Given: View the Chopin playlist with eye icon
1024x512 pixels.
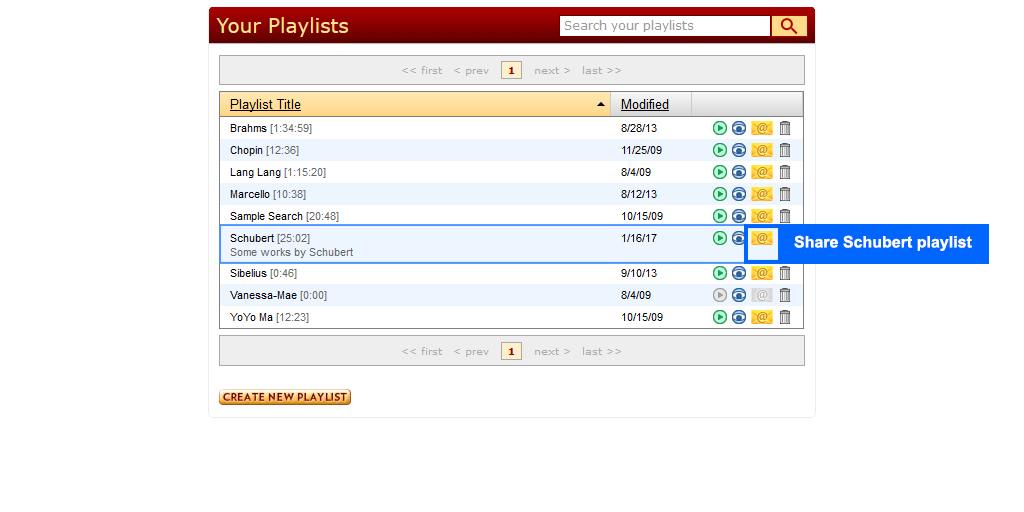Looking at the screenshot, I should tap(739, 150).
